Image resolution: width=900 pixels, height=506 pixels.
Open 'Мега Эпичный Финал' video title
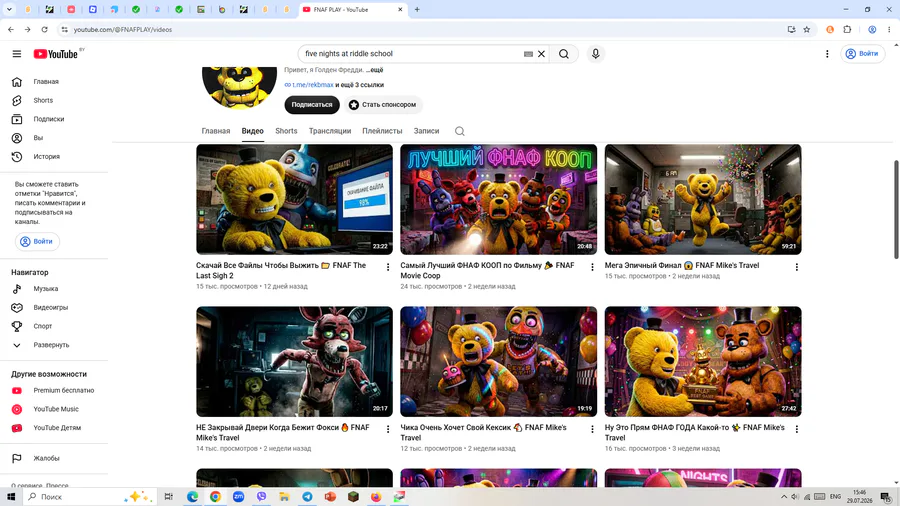[x=682, y=266]
